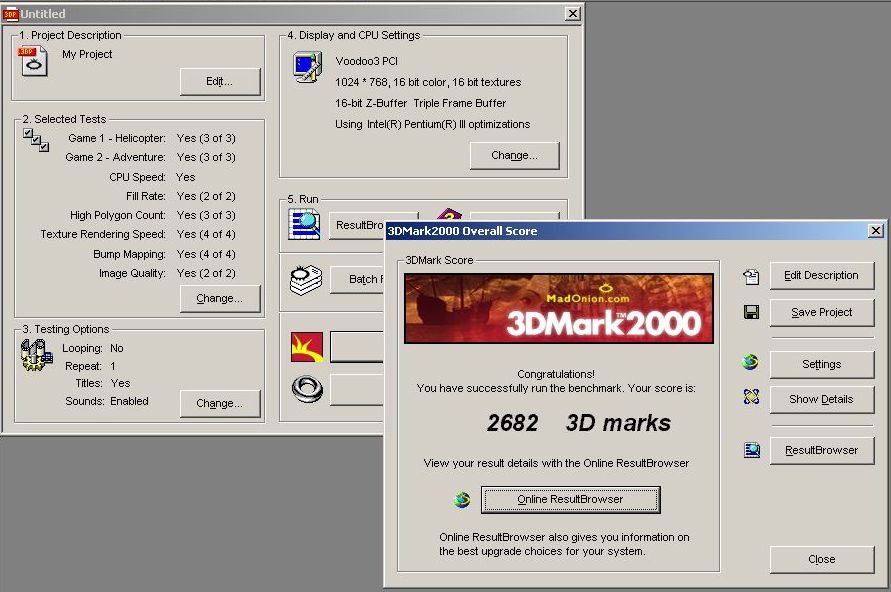Click the MadOnion 3DMark2000 banner image
Image resolution: width=891 pixels, height=592 pixels.
coord(559,308)
